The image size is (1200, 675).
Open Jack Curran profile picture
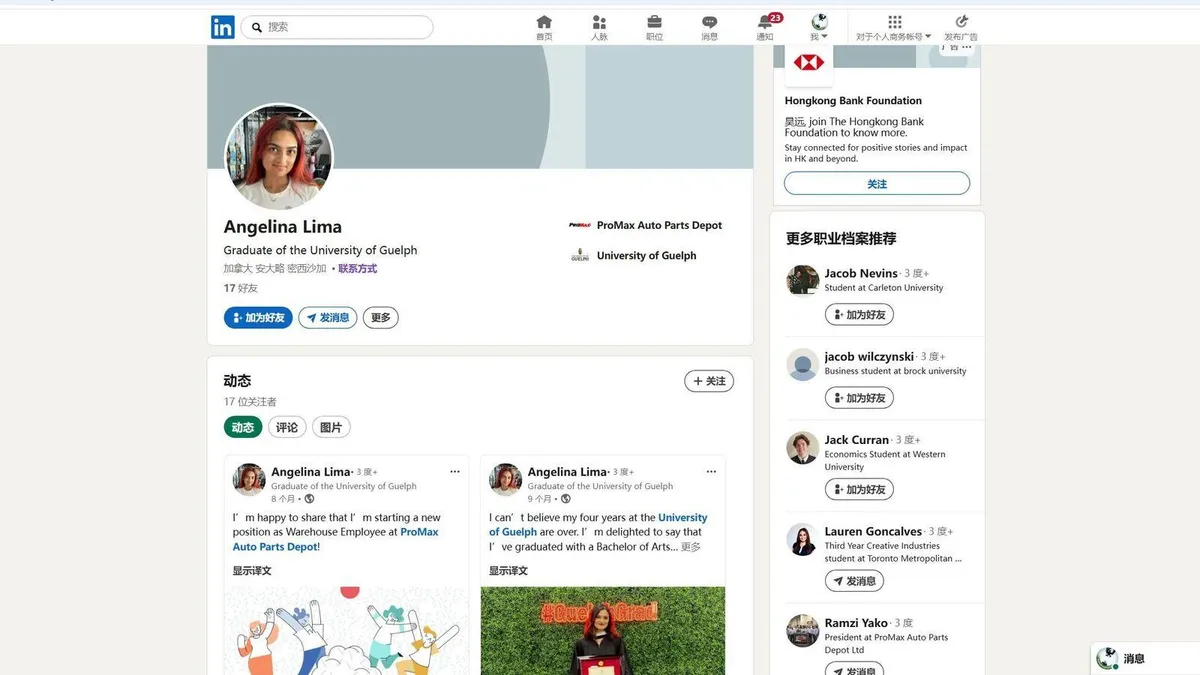tap(802, 448)
